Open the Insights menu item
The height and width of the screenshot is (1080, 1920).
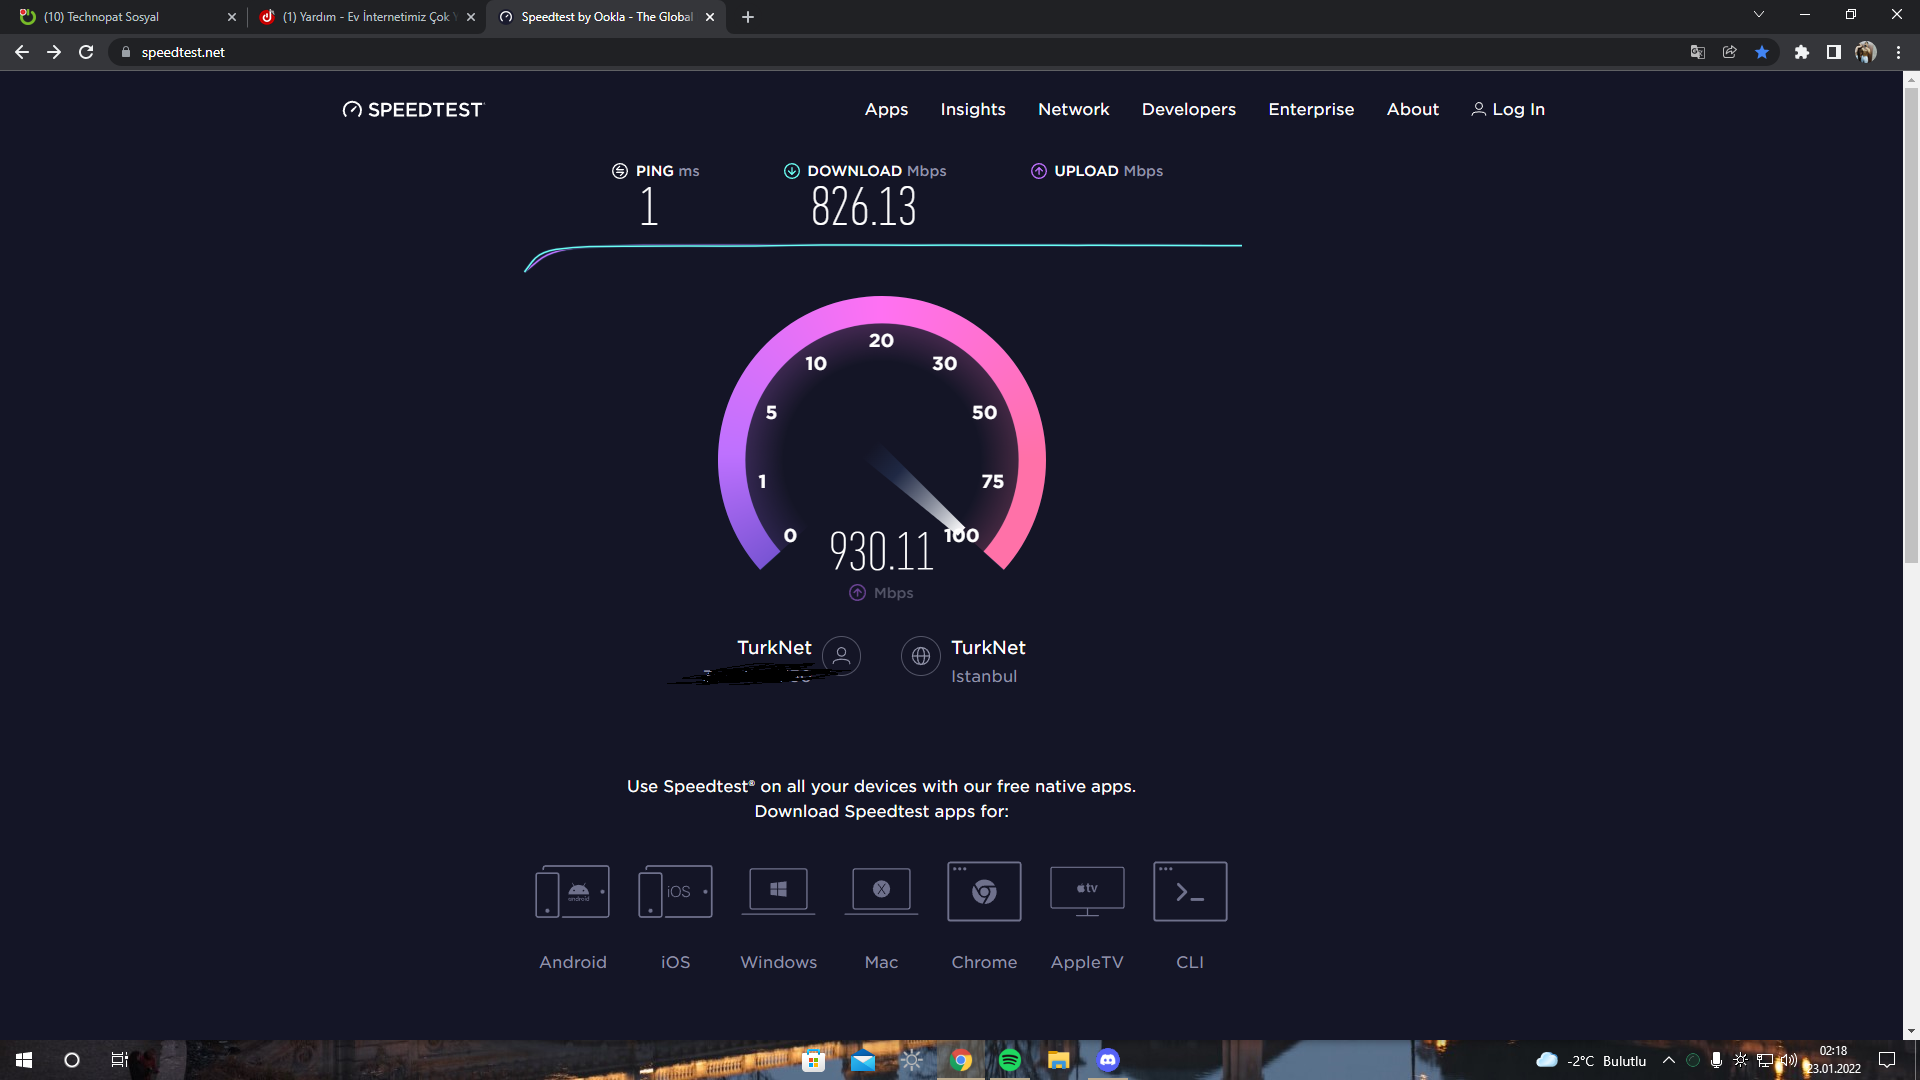(973, 109)
